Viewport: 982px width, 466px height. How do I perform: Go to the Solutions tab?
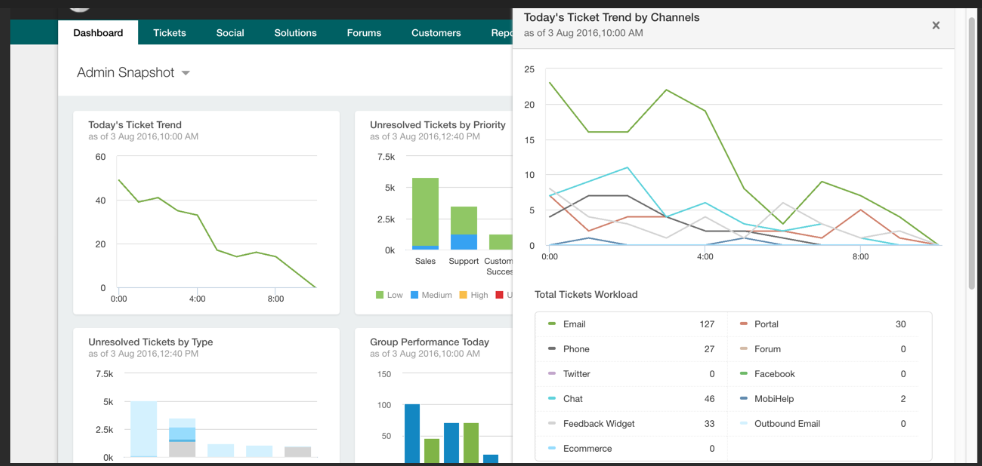pyautogui.click(x=295, y=33)
